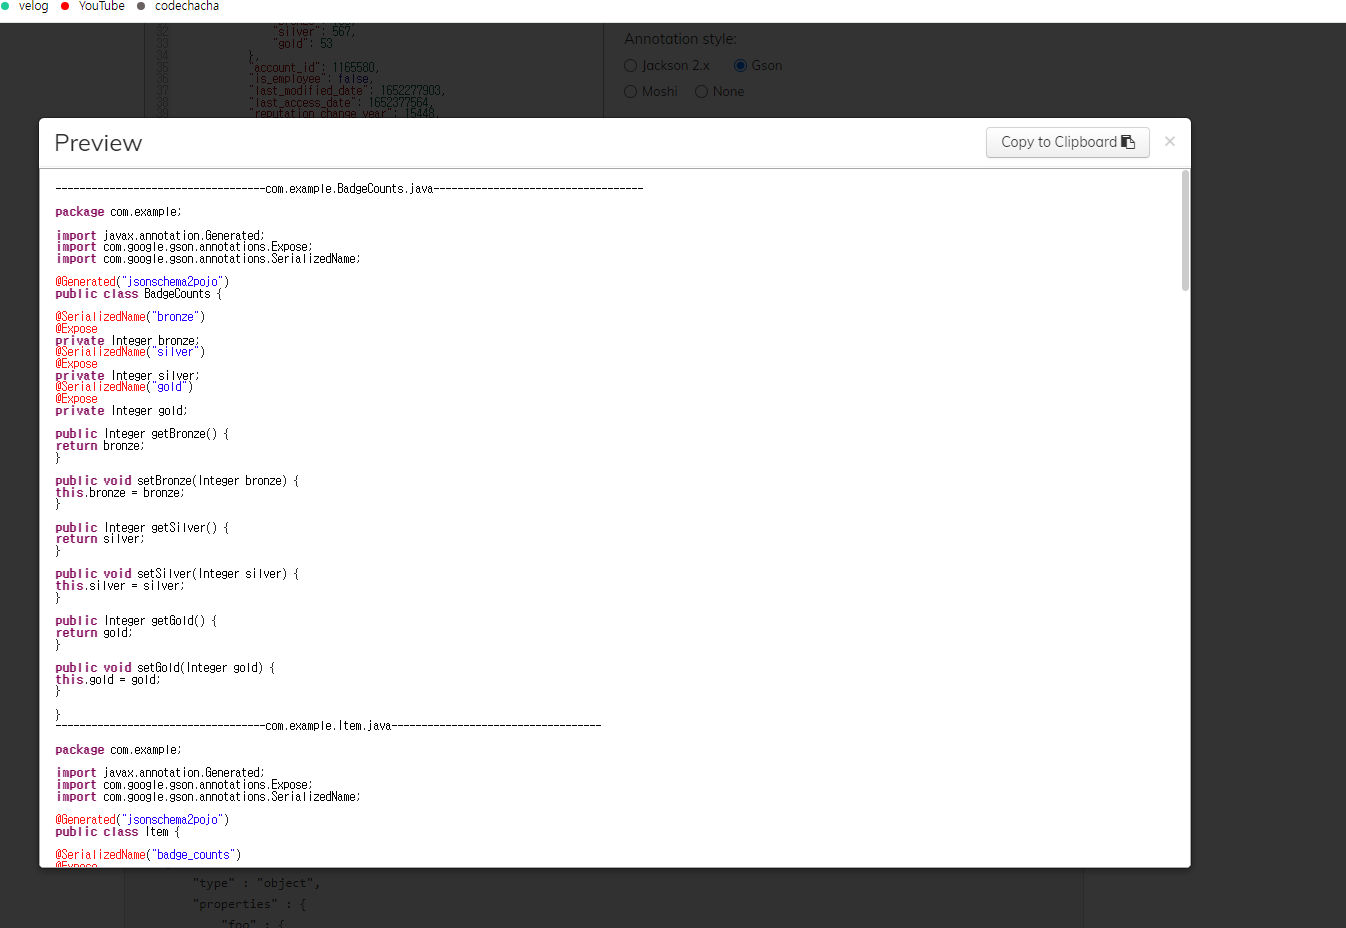Click the Preview scrollbar thumb
Image resolution: width=1346 pixels, height=928 pixels.
1185,231
